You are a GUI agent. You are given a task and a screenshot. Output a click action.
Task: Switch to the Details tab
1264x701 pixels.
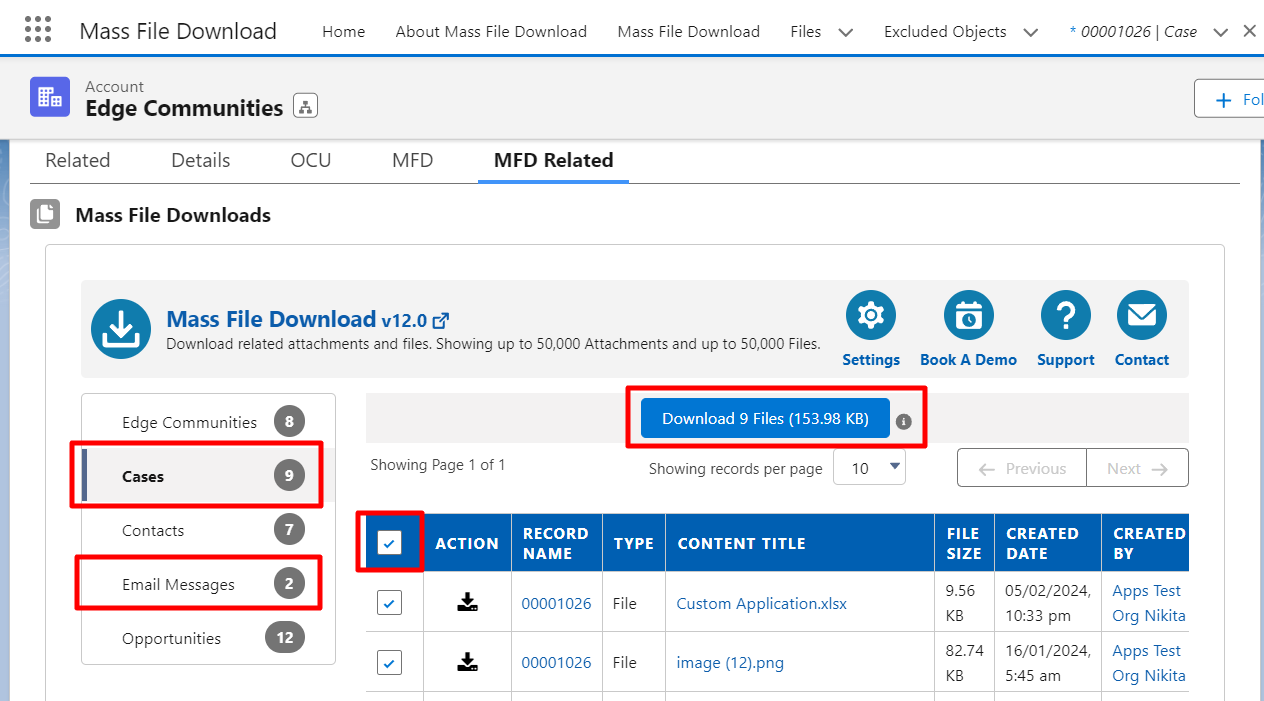coord(200,160)
